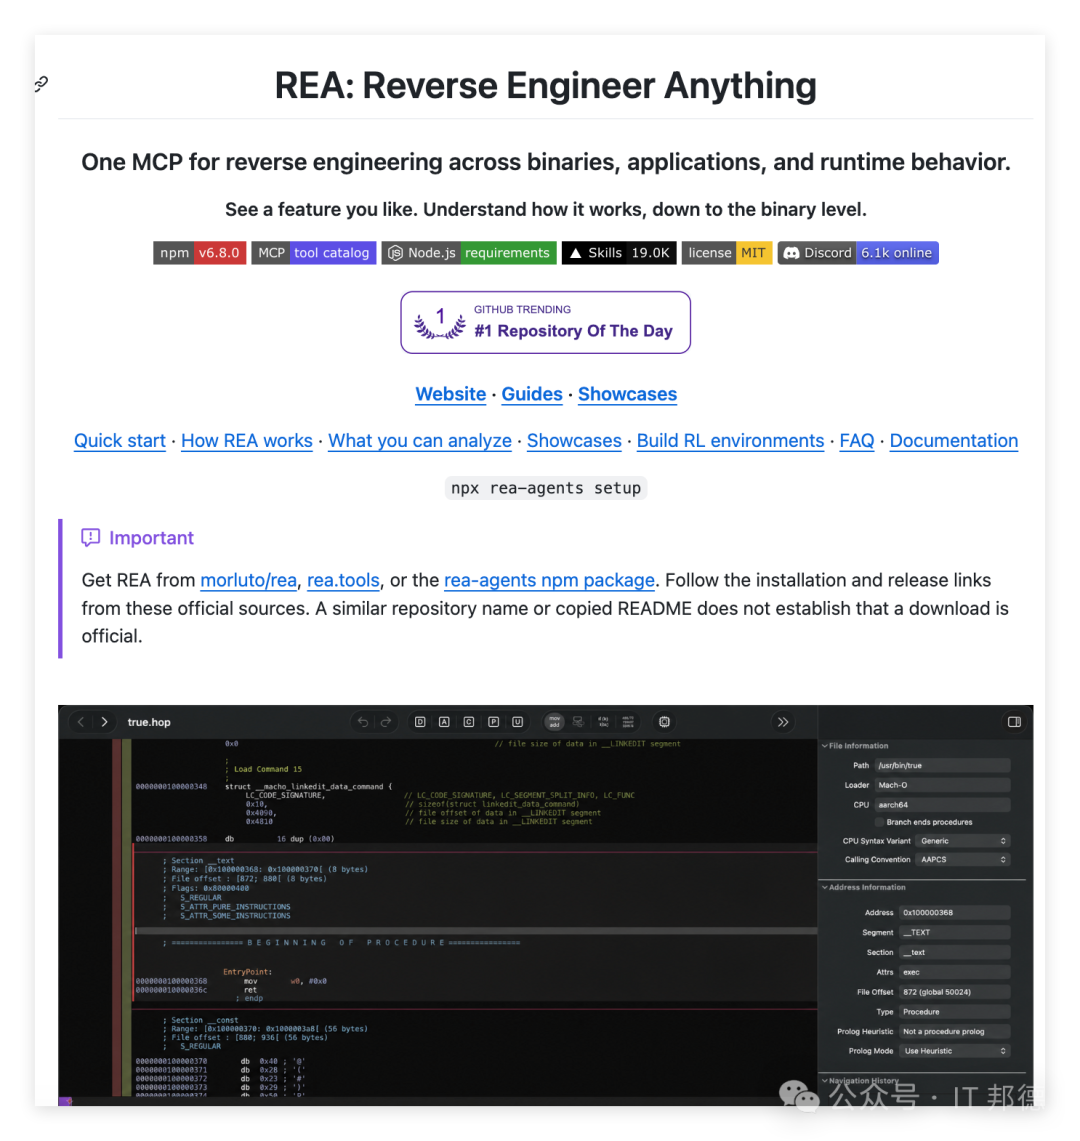1080x1141 pixels.
Task: Open the Build RL environments link
Action: point(731,441)
